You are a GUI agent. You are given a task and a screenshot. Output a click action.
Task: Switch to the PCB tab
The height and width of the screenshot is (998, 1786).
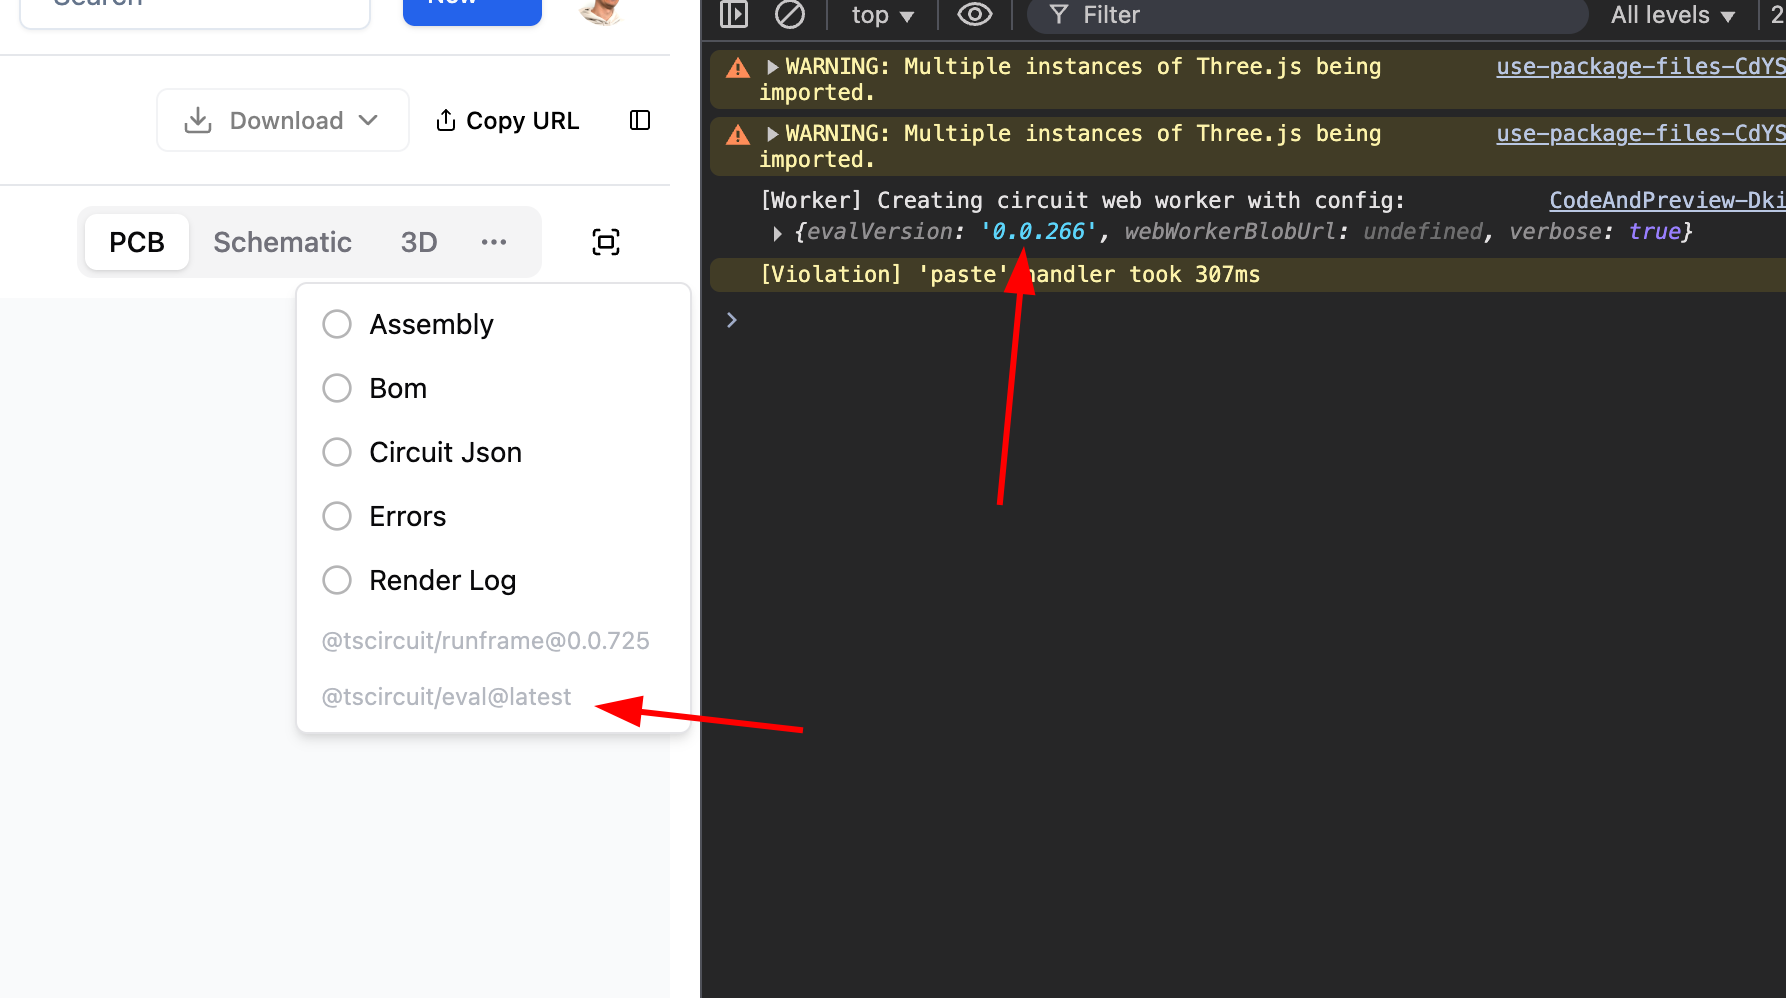[x=137, y=242]
